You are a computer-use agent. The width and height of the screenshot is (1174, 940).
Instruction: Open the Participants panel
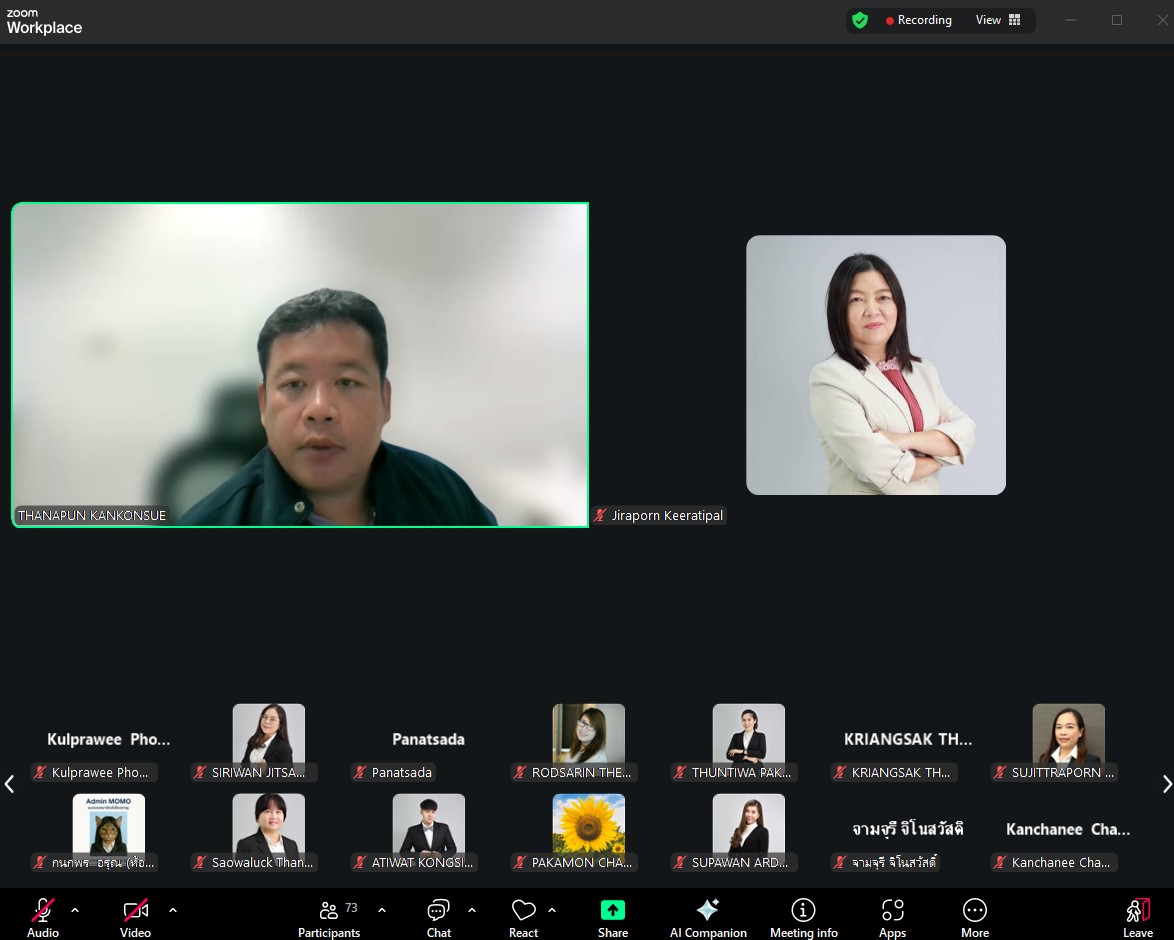click(328, 918)
